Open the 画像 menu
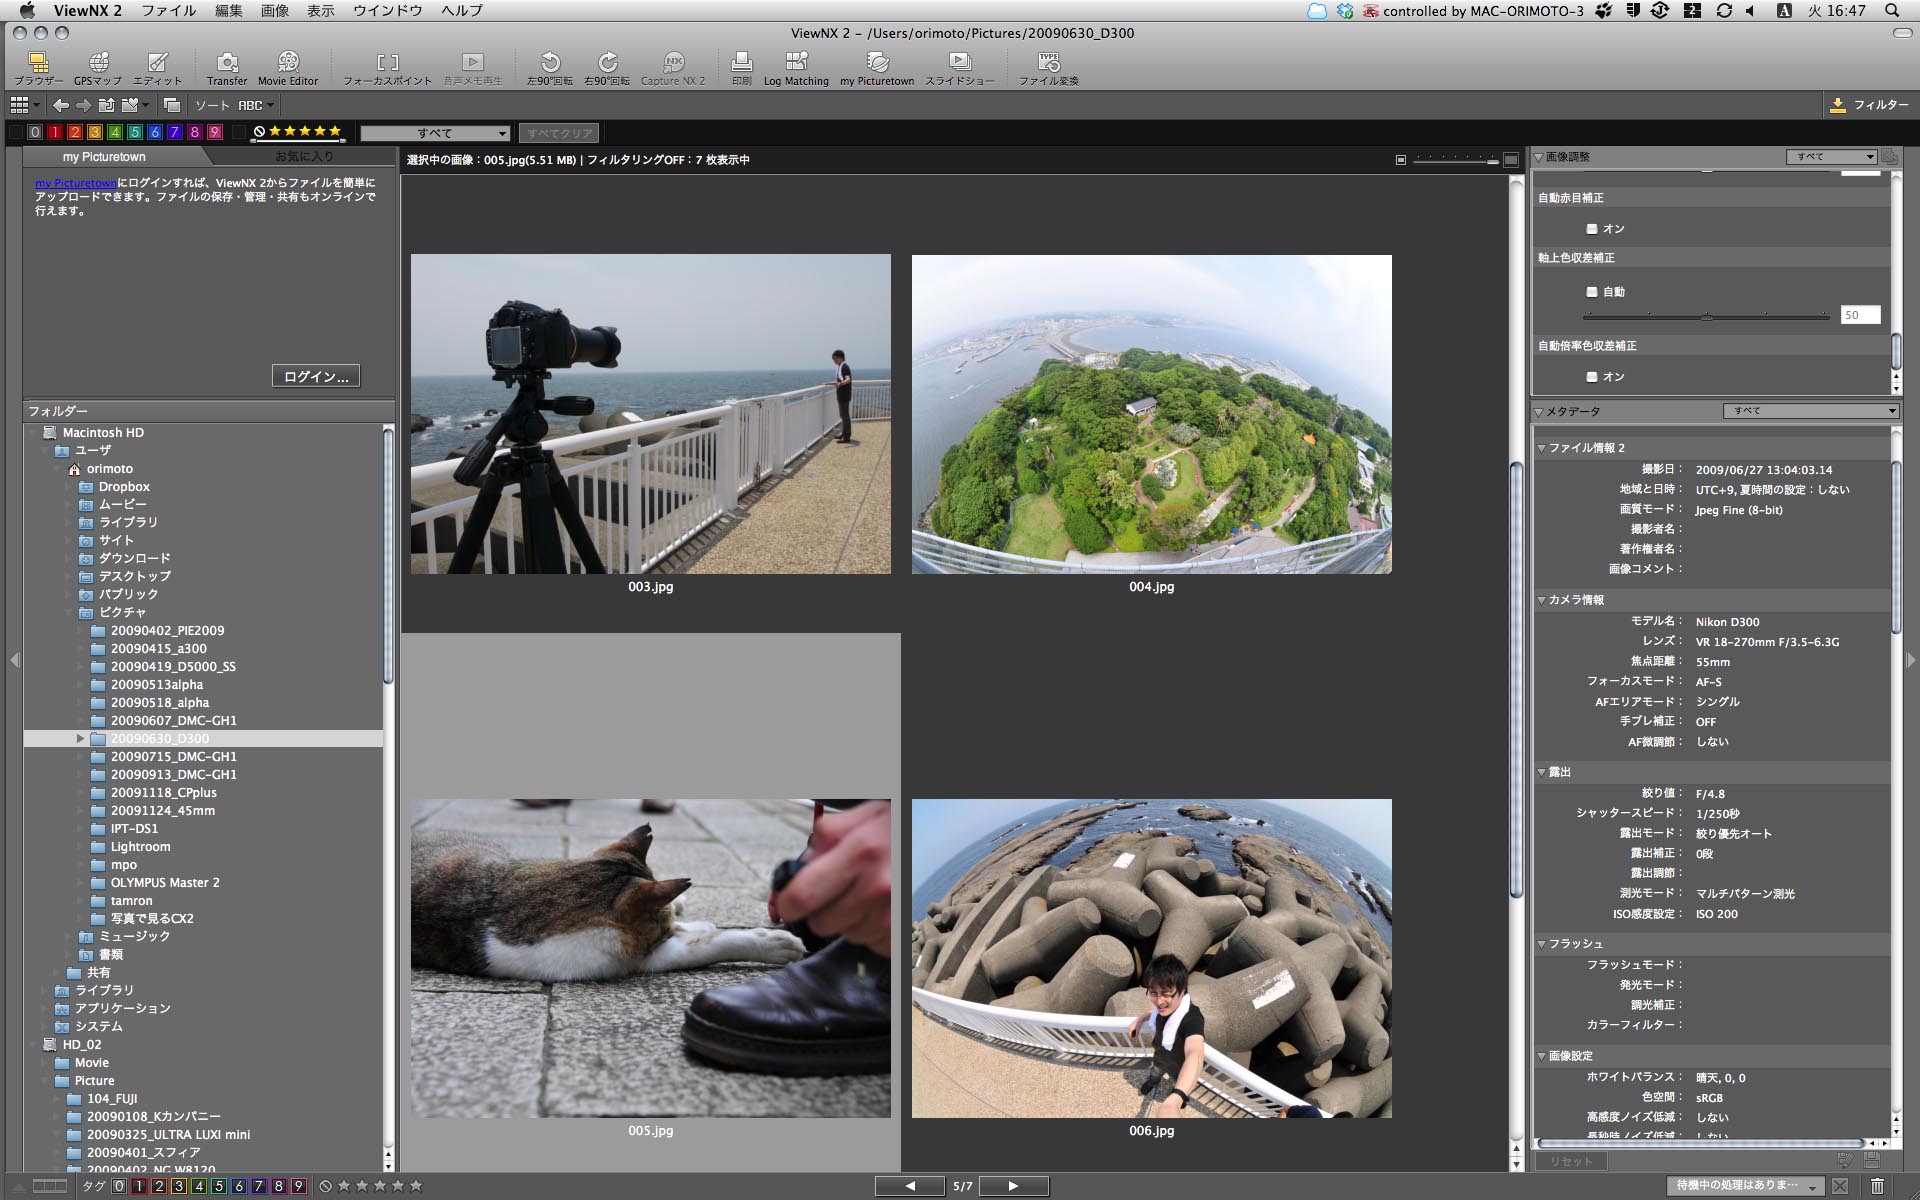This screenshot has width=1920, height=1200. 274,10
